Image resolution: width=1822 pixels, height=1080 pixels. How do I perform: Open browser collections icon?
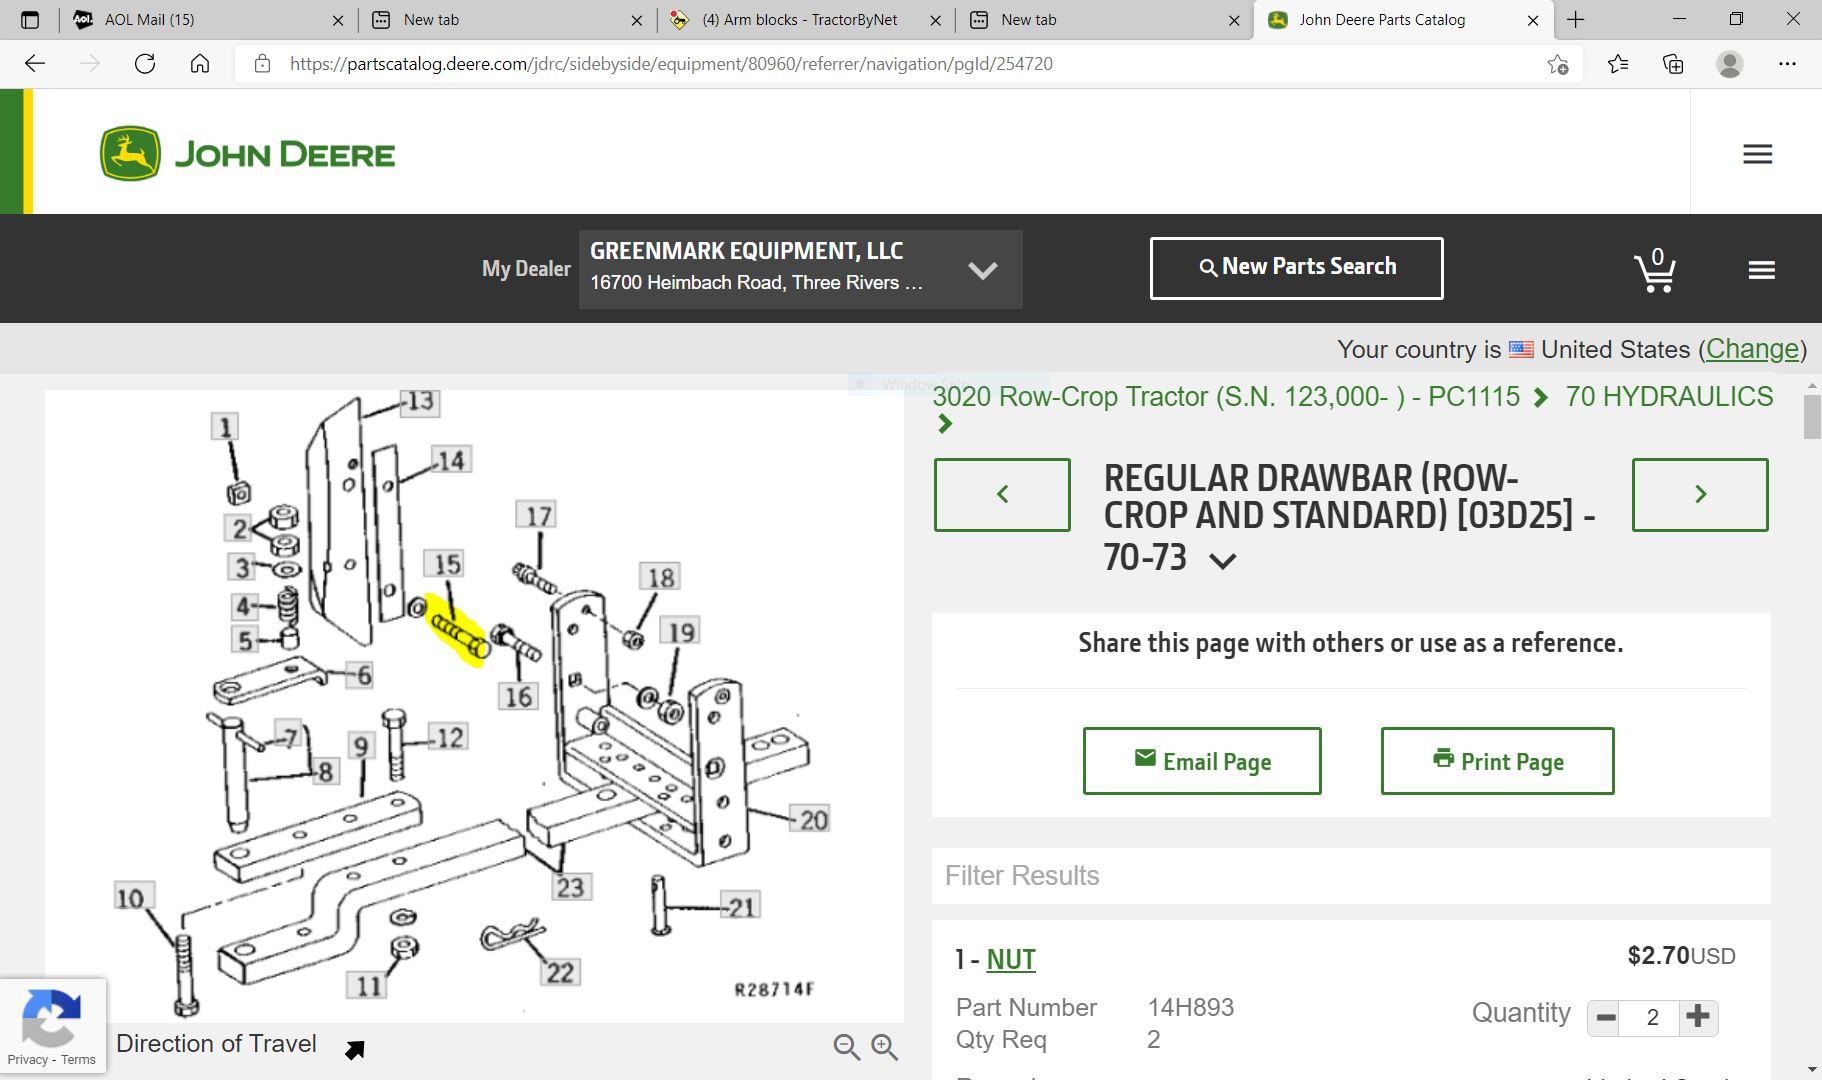tap(1673, 64)
